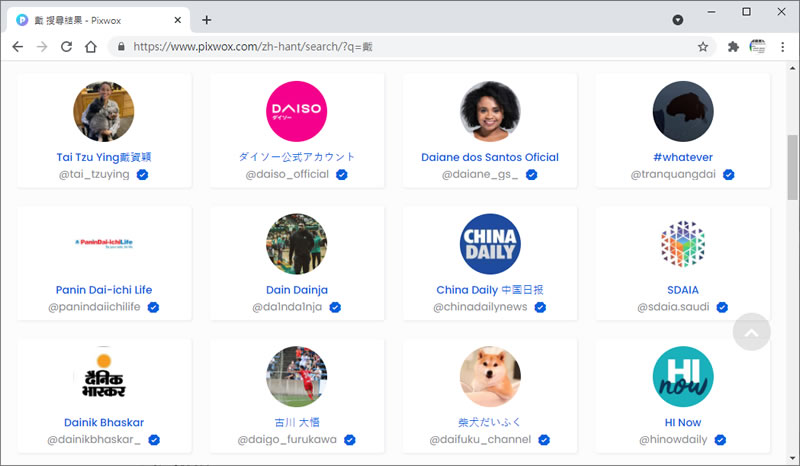Click verified badge next to @daiso_official

(341, 175)
